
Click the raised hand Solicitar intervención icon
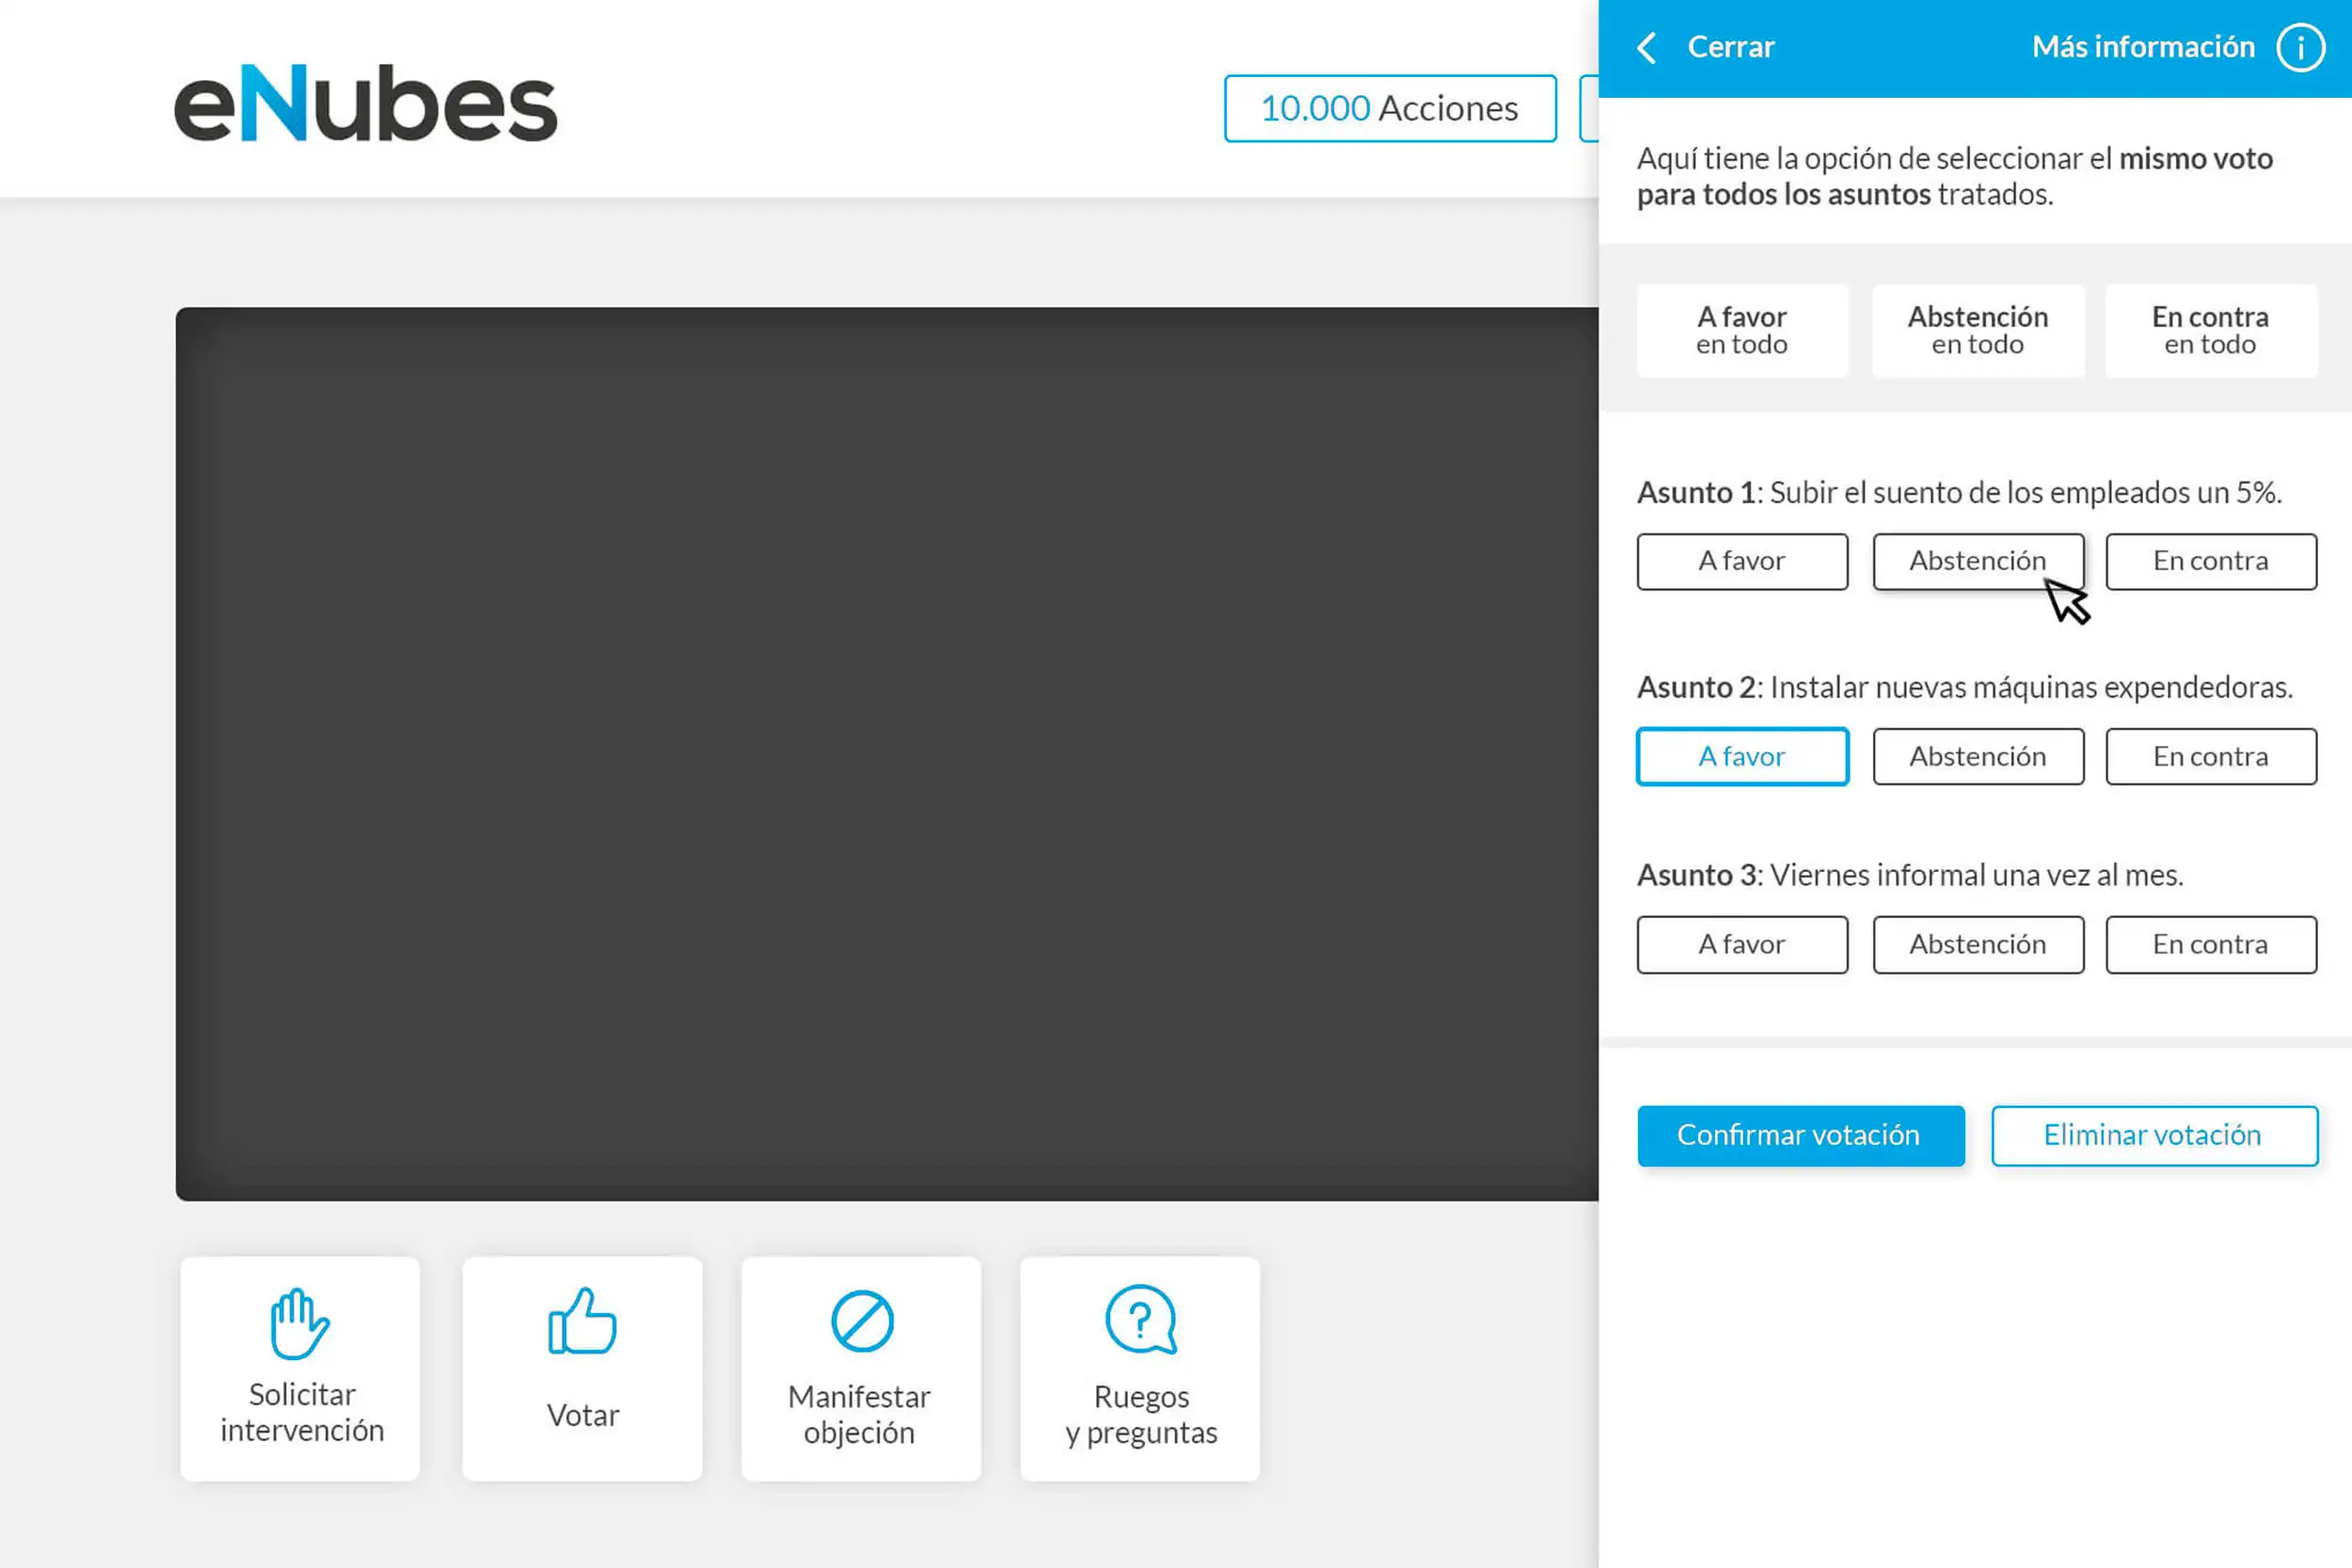pos(299,1323)
